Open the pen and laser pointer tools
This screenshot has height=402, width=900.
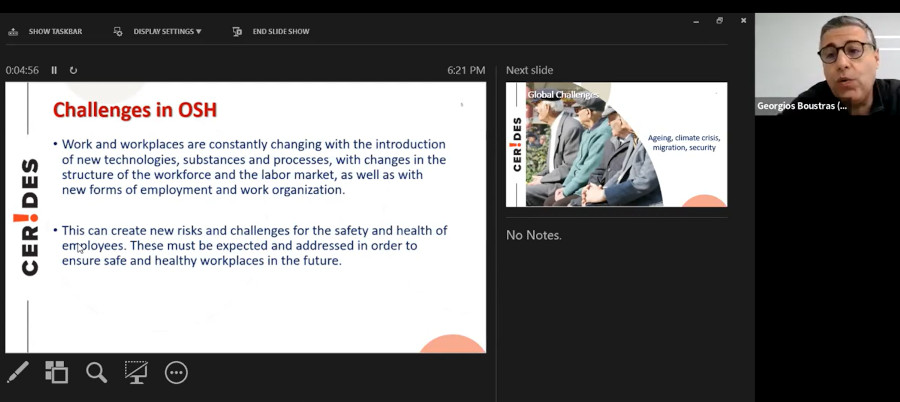pyautogui.click(x=18, y=373)
